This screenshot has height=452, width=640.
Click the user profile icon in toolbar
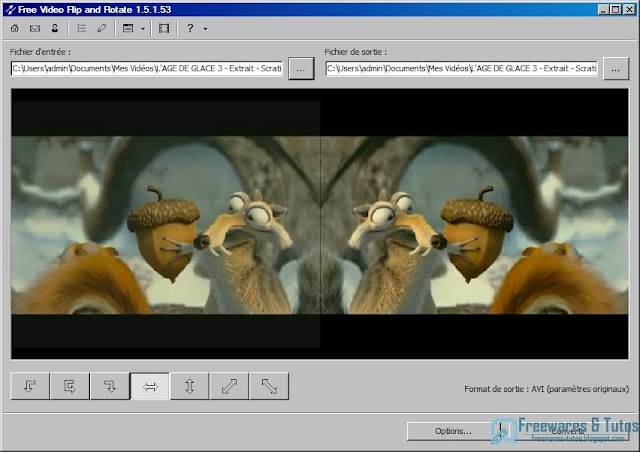click(x=55, y=28)
